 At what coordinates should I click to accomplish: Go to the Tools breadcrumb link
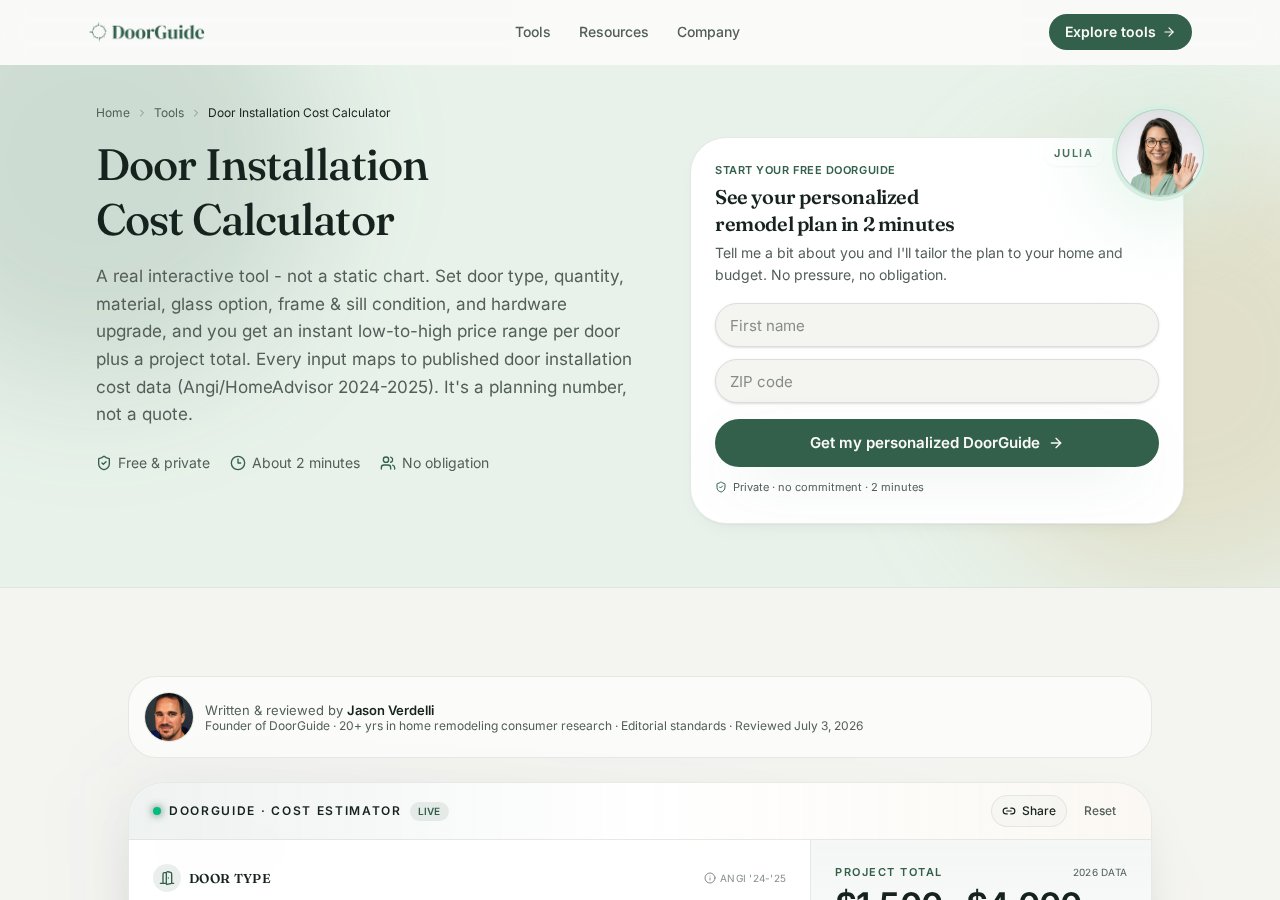click(x=169, y=113)
